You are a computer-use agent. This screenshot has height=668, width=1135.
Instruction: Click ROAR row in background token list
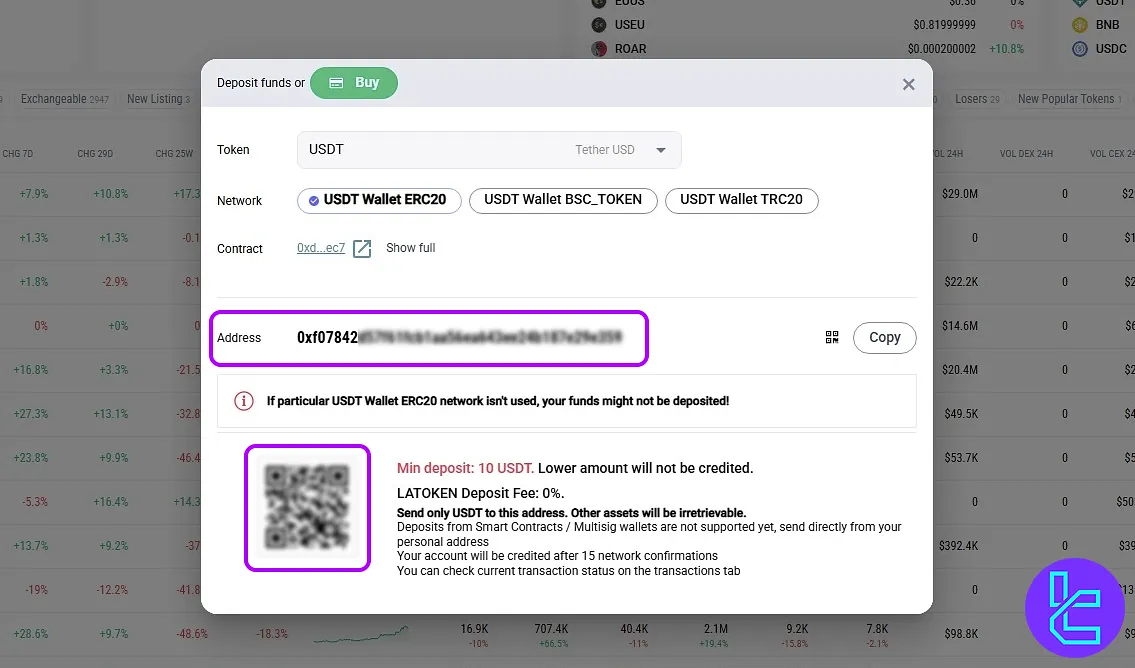coord(809,49)
